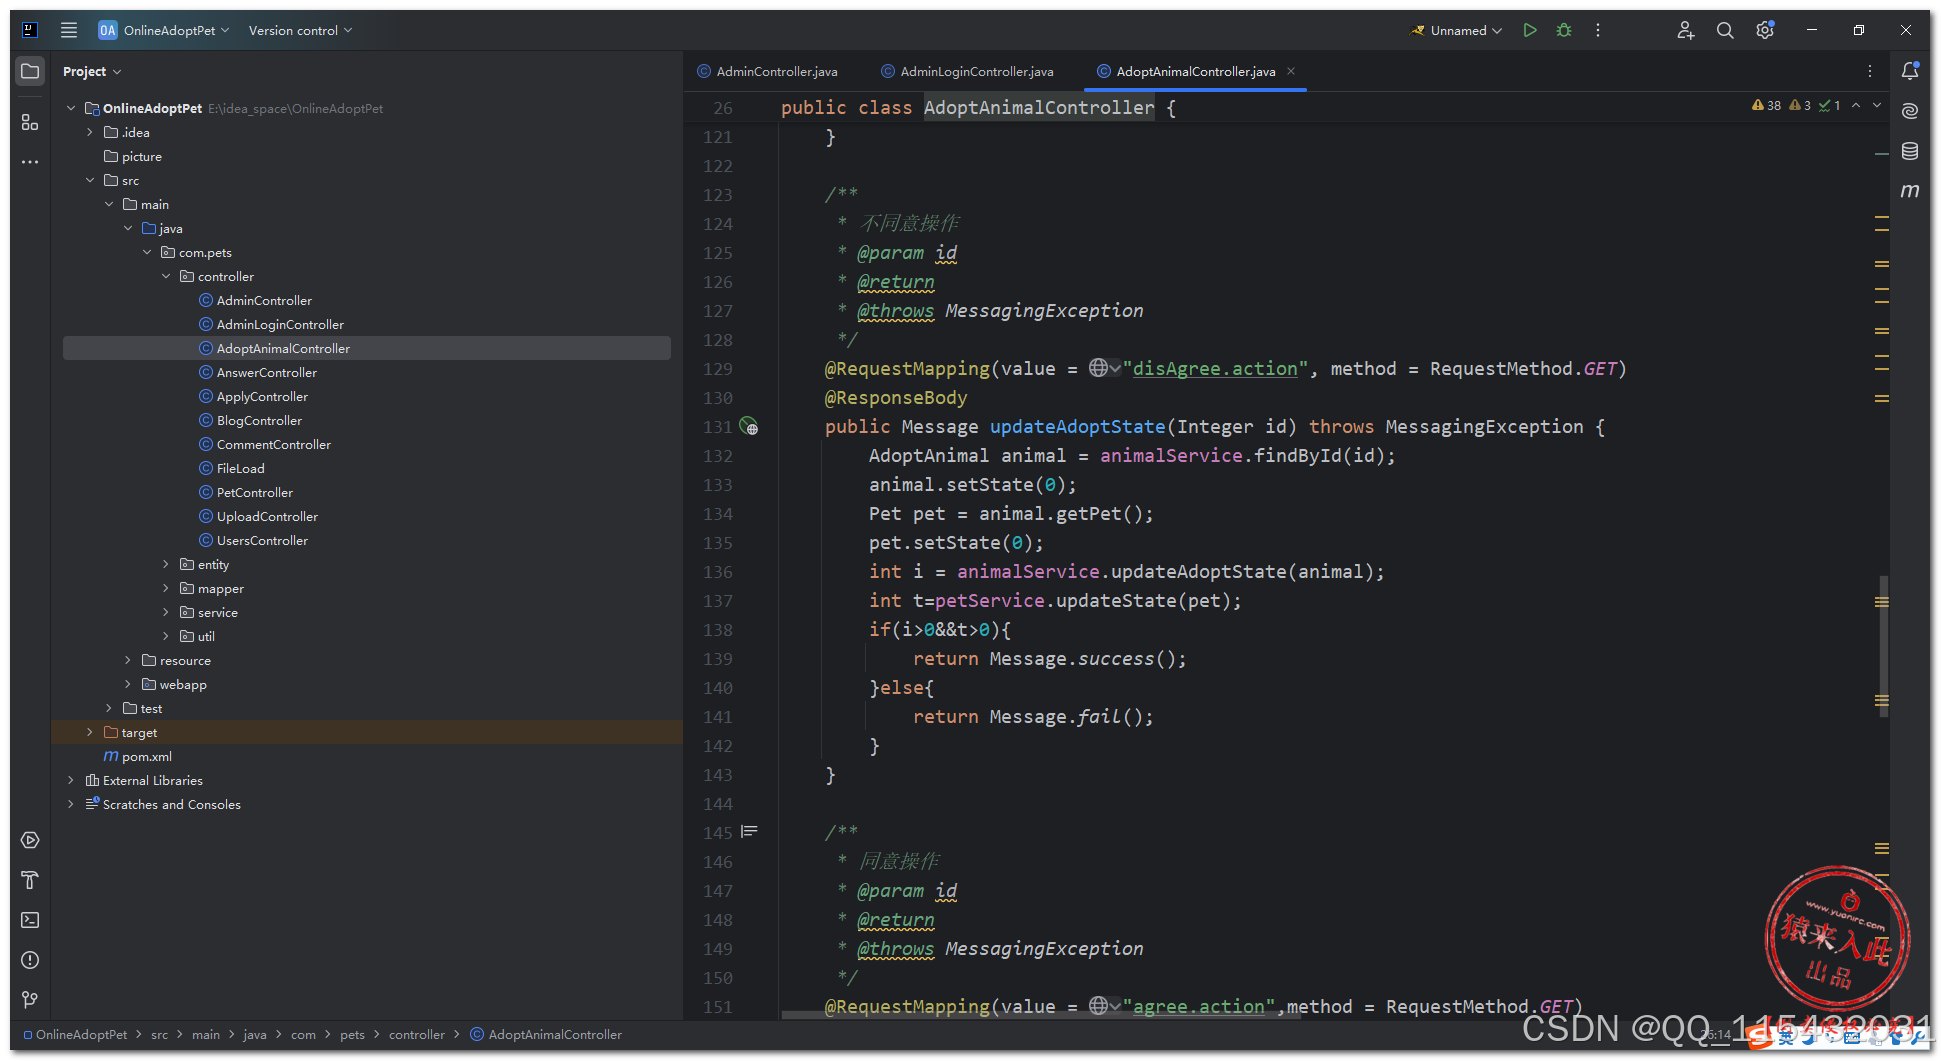Select FileLoad class in tree
Image resolution: width=1941 pixels, height=1061 pixels.
tap(241, 468)
